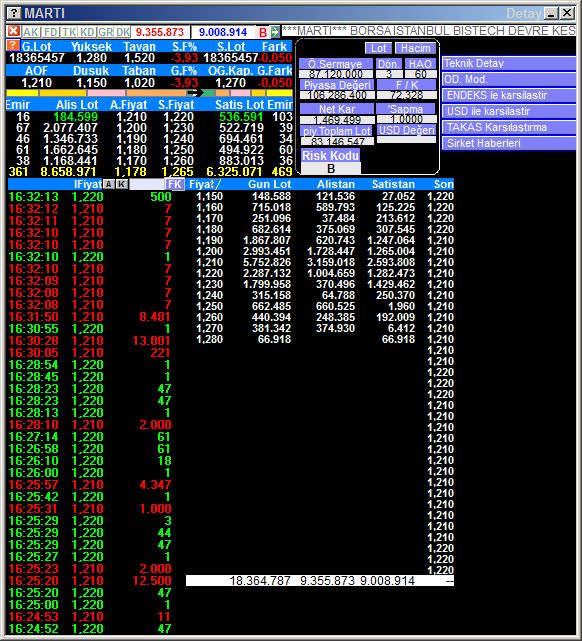Click the Piyasa Değeri label
582x641 pixels.
pos(337,85)
